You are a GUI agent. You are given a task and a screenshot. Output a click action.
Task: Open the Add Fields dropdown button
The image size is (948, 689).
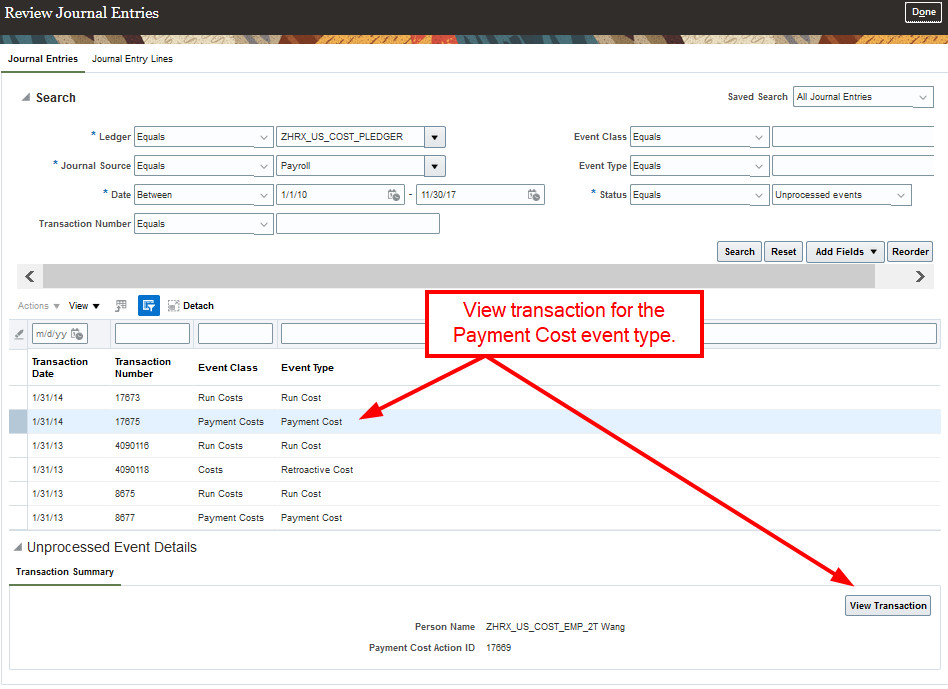(x=845, y=251)
